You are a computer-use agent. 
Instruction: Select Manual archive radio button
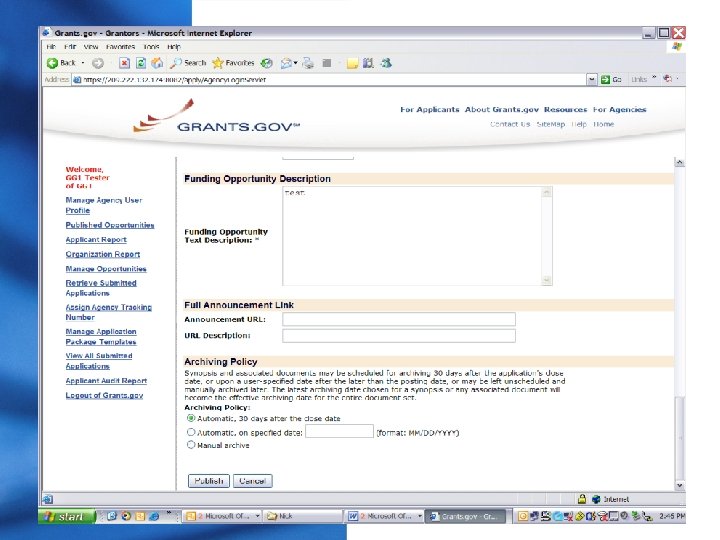point(191,445)
